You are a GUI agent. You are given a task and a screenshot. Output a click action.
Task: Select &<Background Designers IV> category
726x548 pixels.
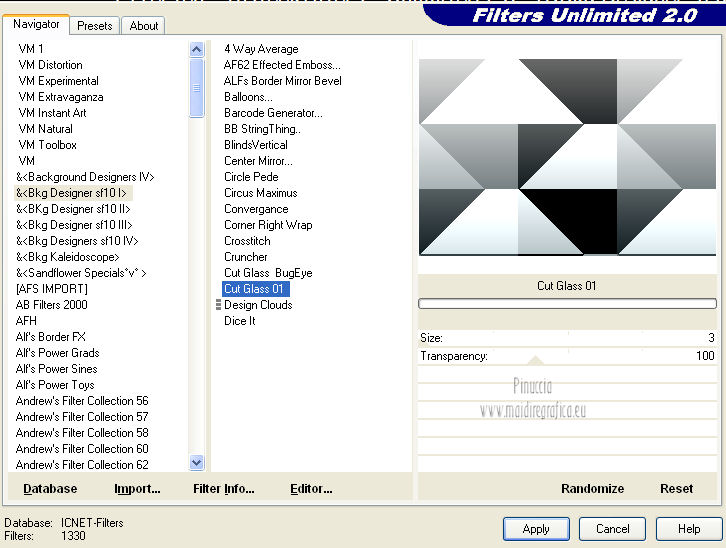click(85, 177)
